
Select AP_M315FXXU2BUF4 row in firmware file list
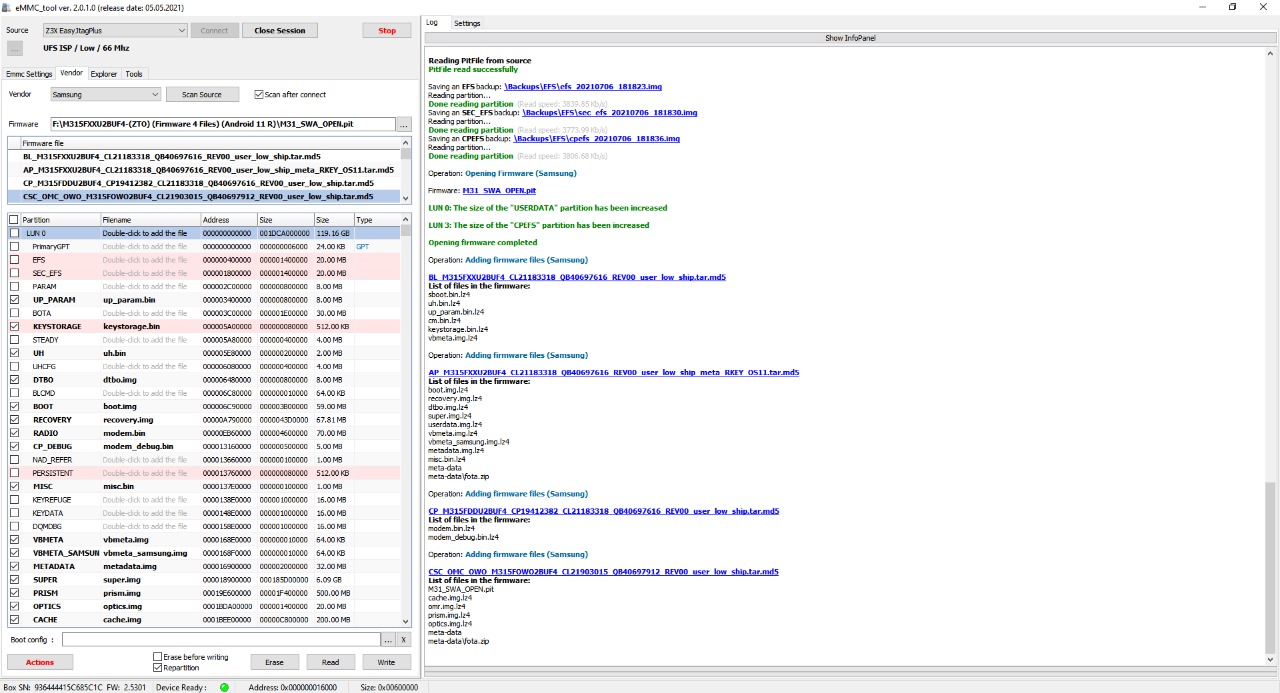204,170
